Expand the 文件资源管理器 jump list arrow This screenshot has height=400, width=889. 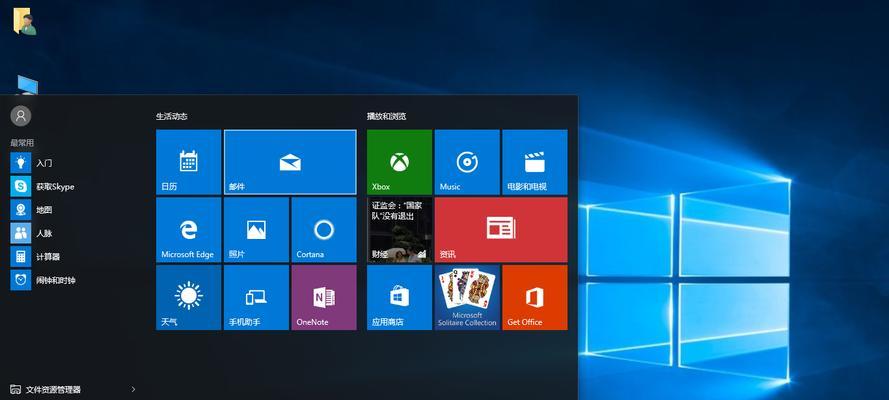coord(133,389)
